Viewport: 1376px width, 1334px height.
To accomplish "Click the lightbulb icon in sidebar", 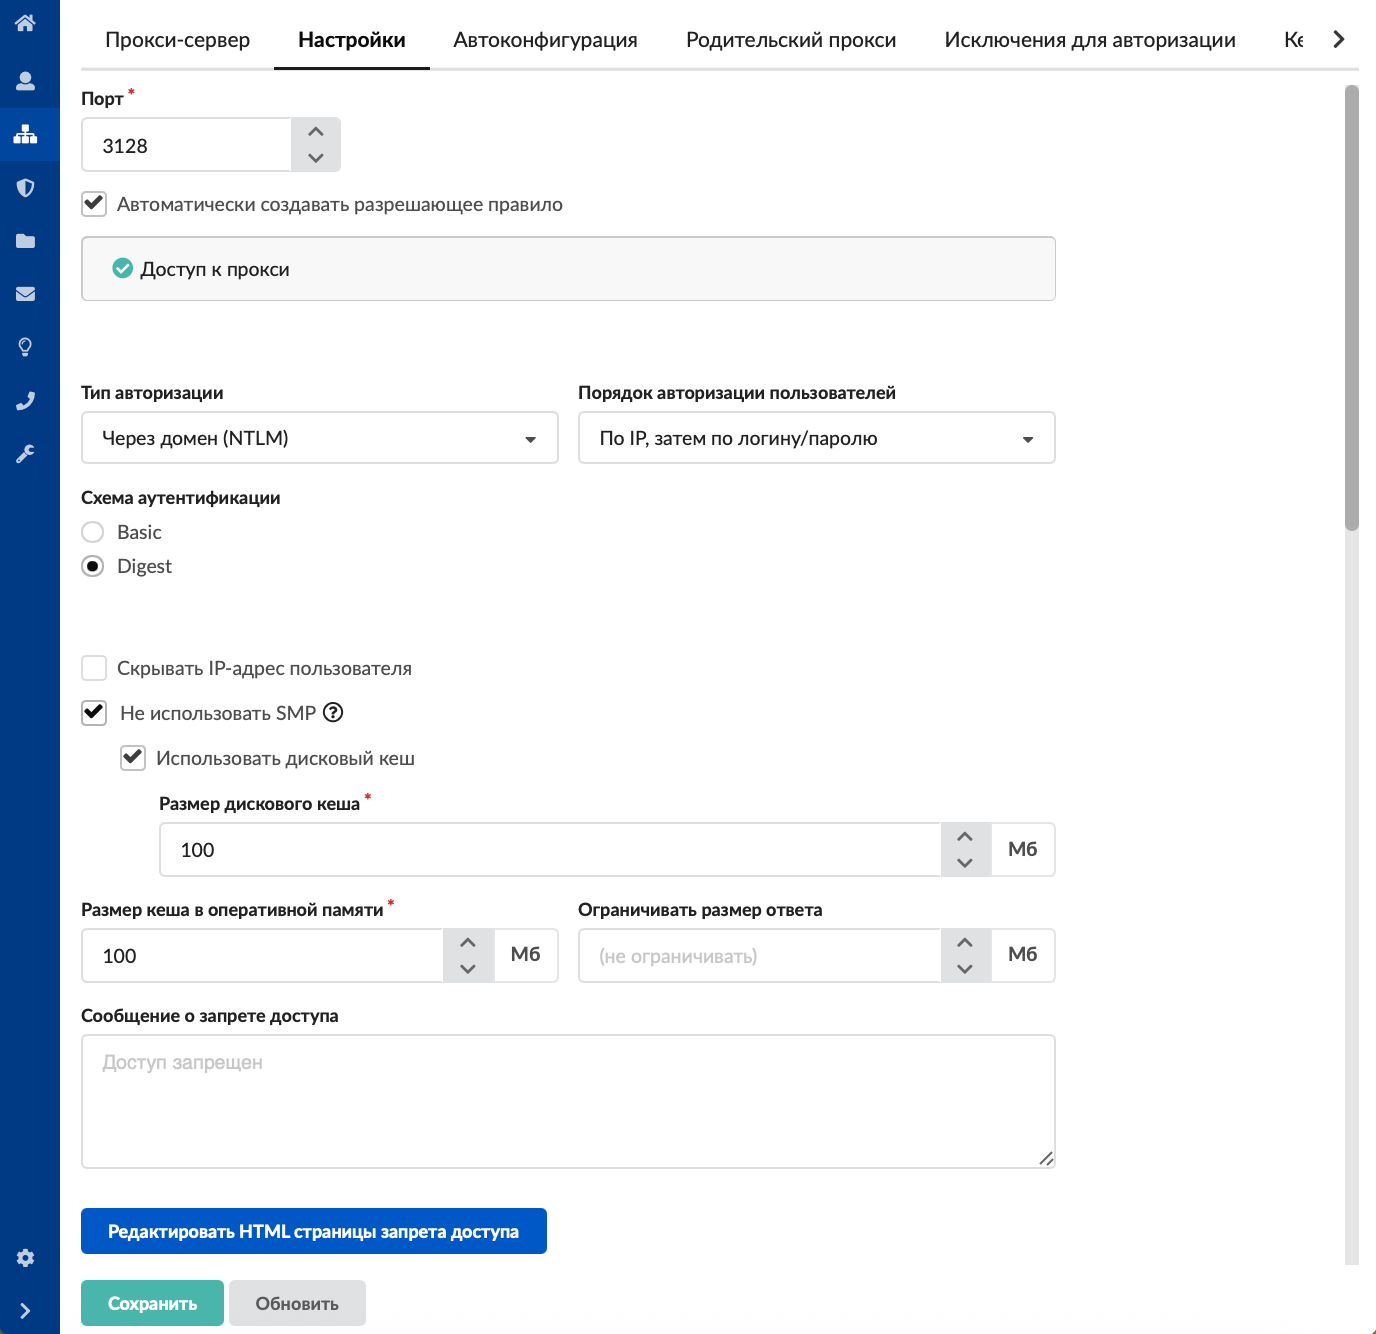I will click(x=26, y=347).
